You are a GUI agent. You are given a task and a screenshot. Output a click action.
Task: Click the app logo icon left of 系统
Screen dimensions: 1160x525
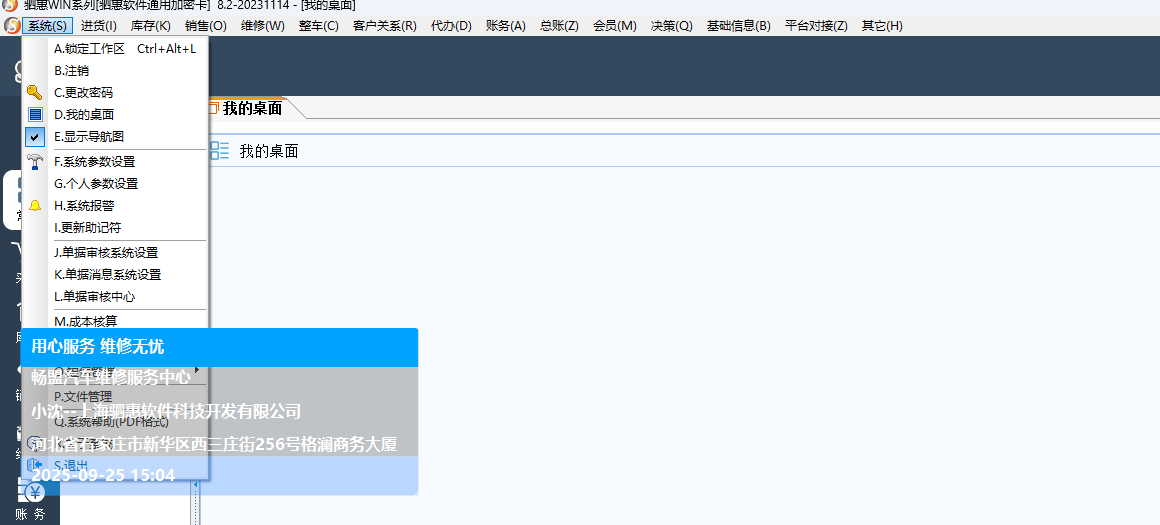click(12, 25)
